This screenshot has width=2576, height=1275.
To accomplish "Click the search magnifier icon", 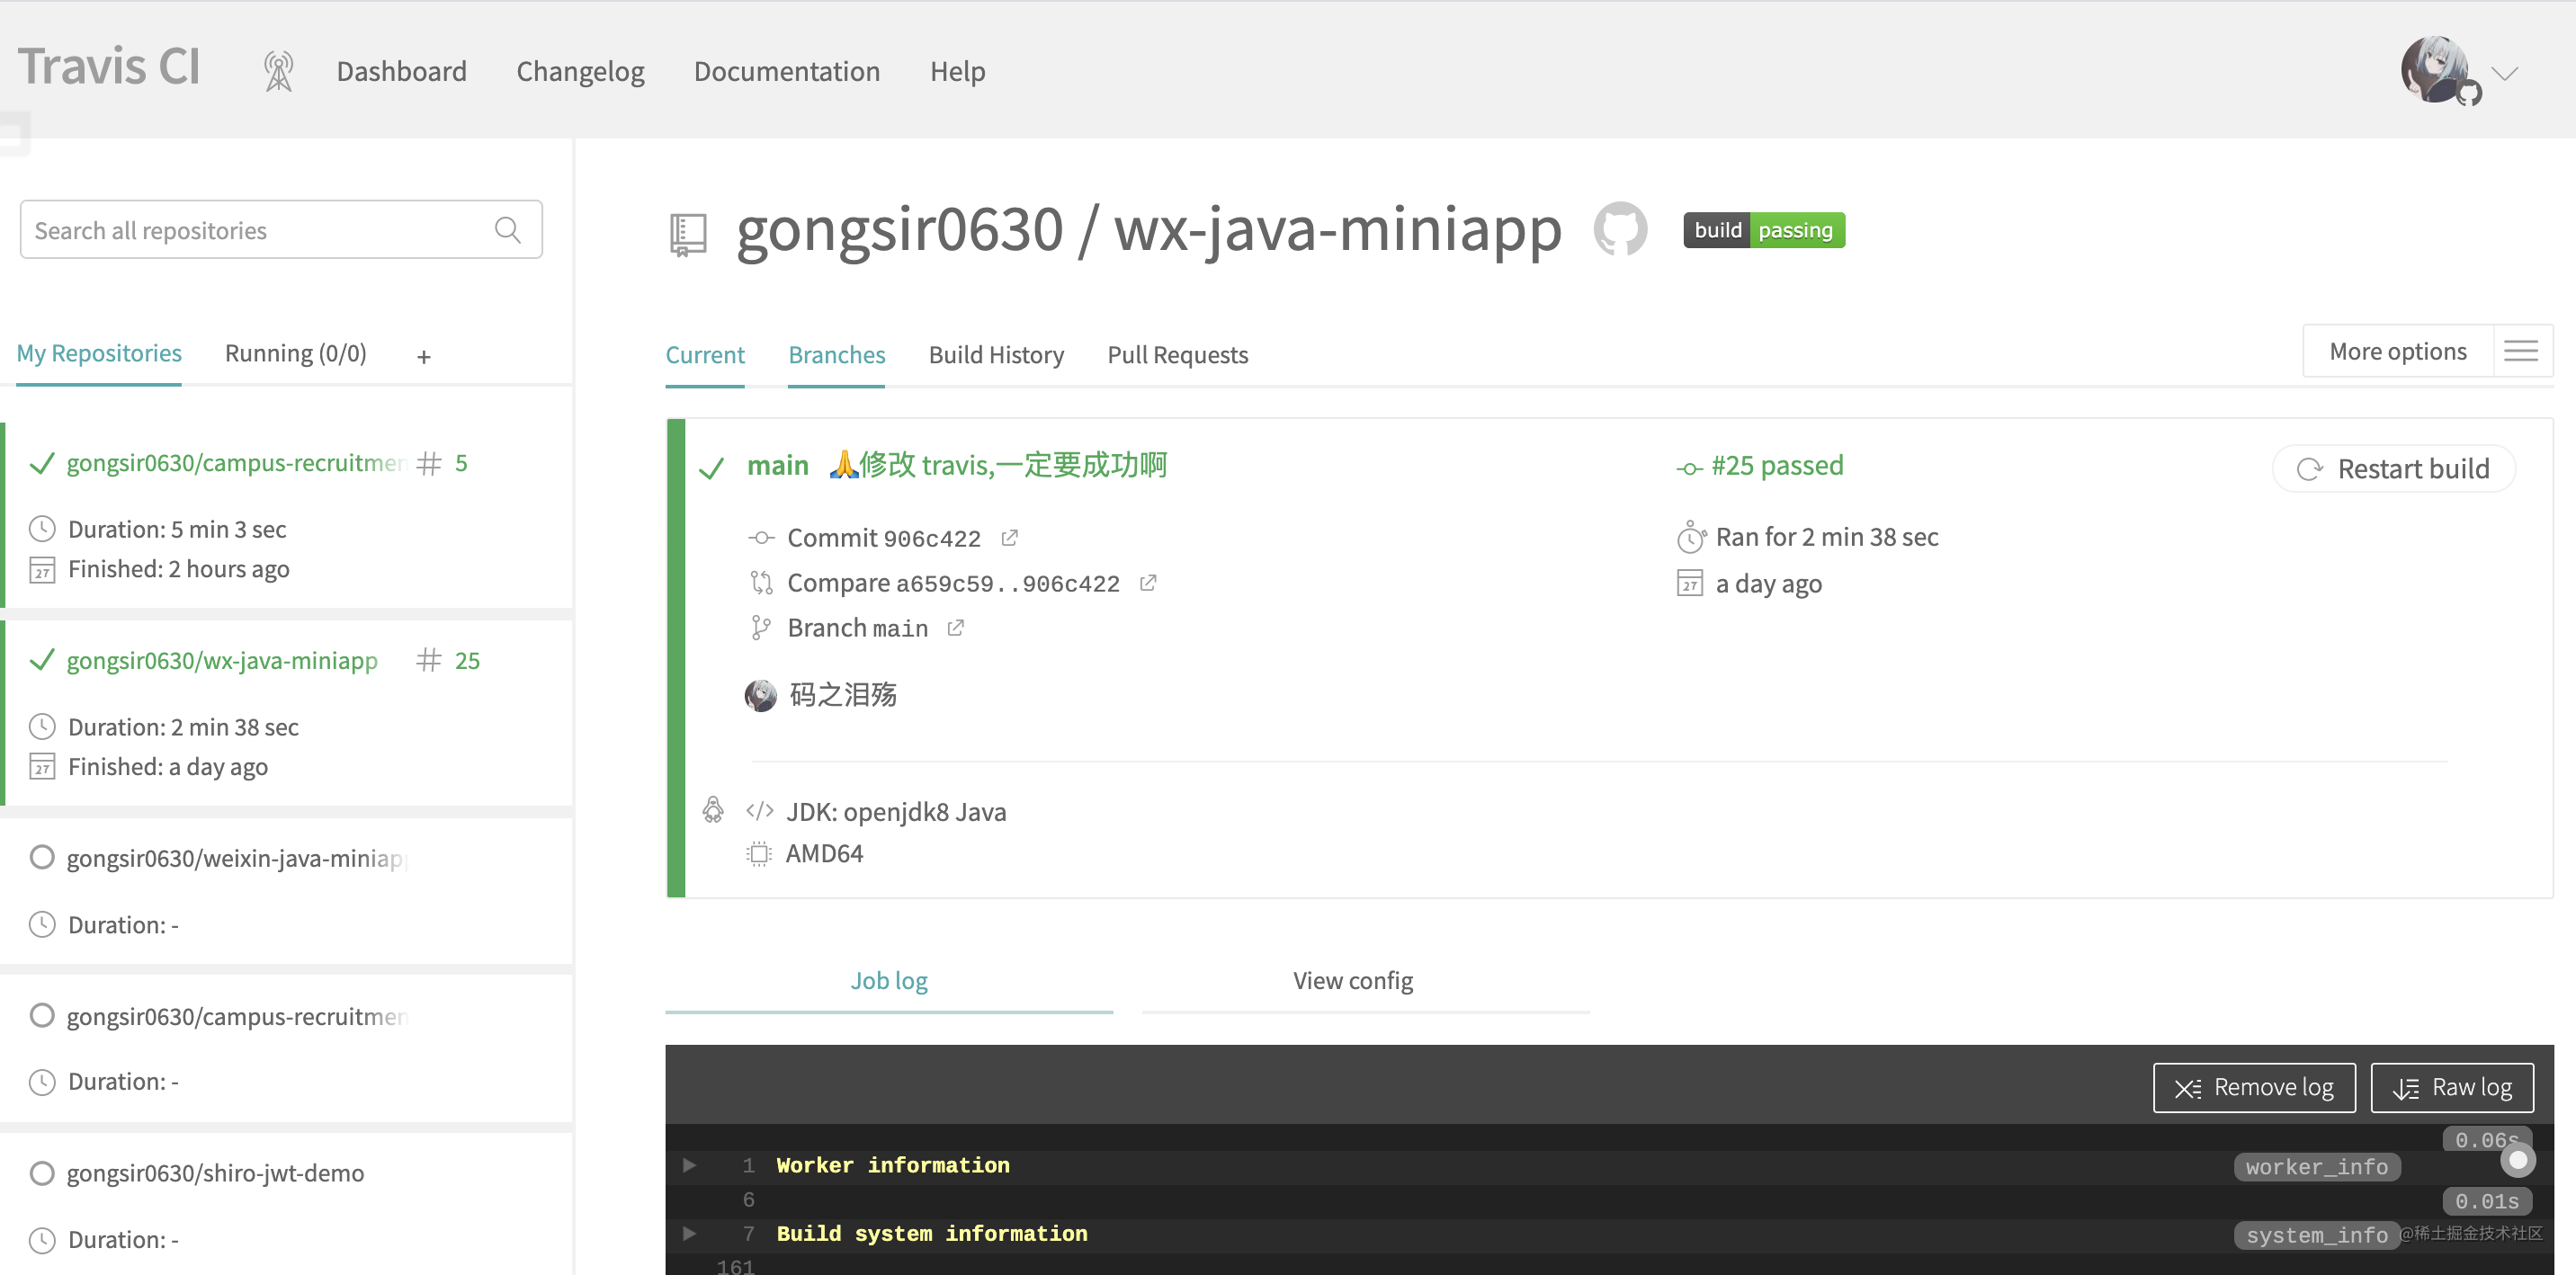I will click(508, 230).
